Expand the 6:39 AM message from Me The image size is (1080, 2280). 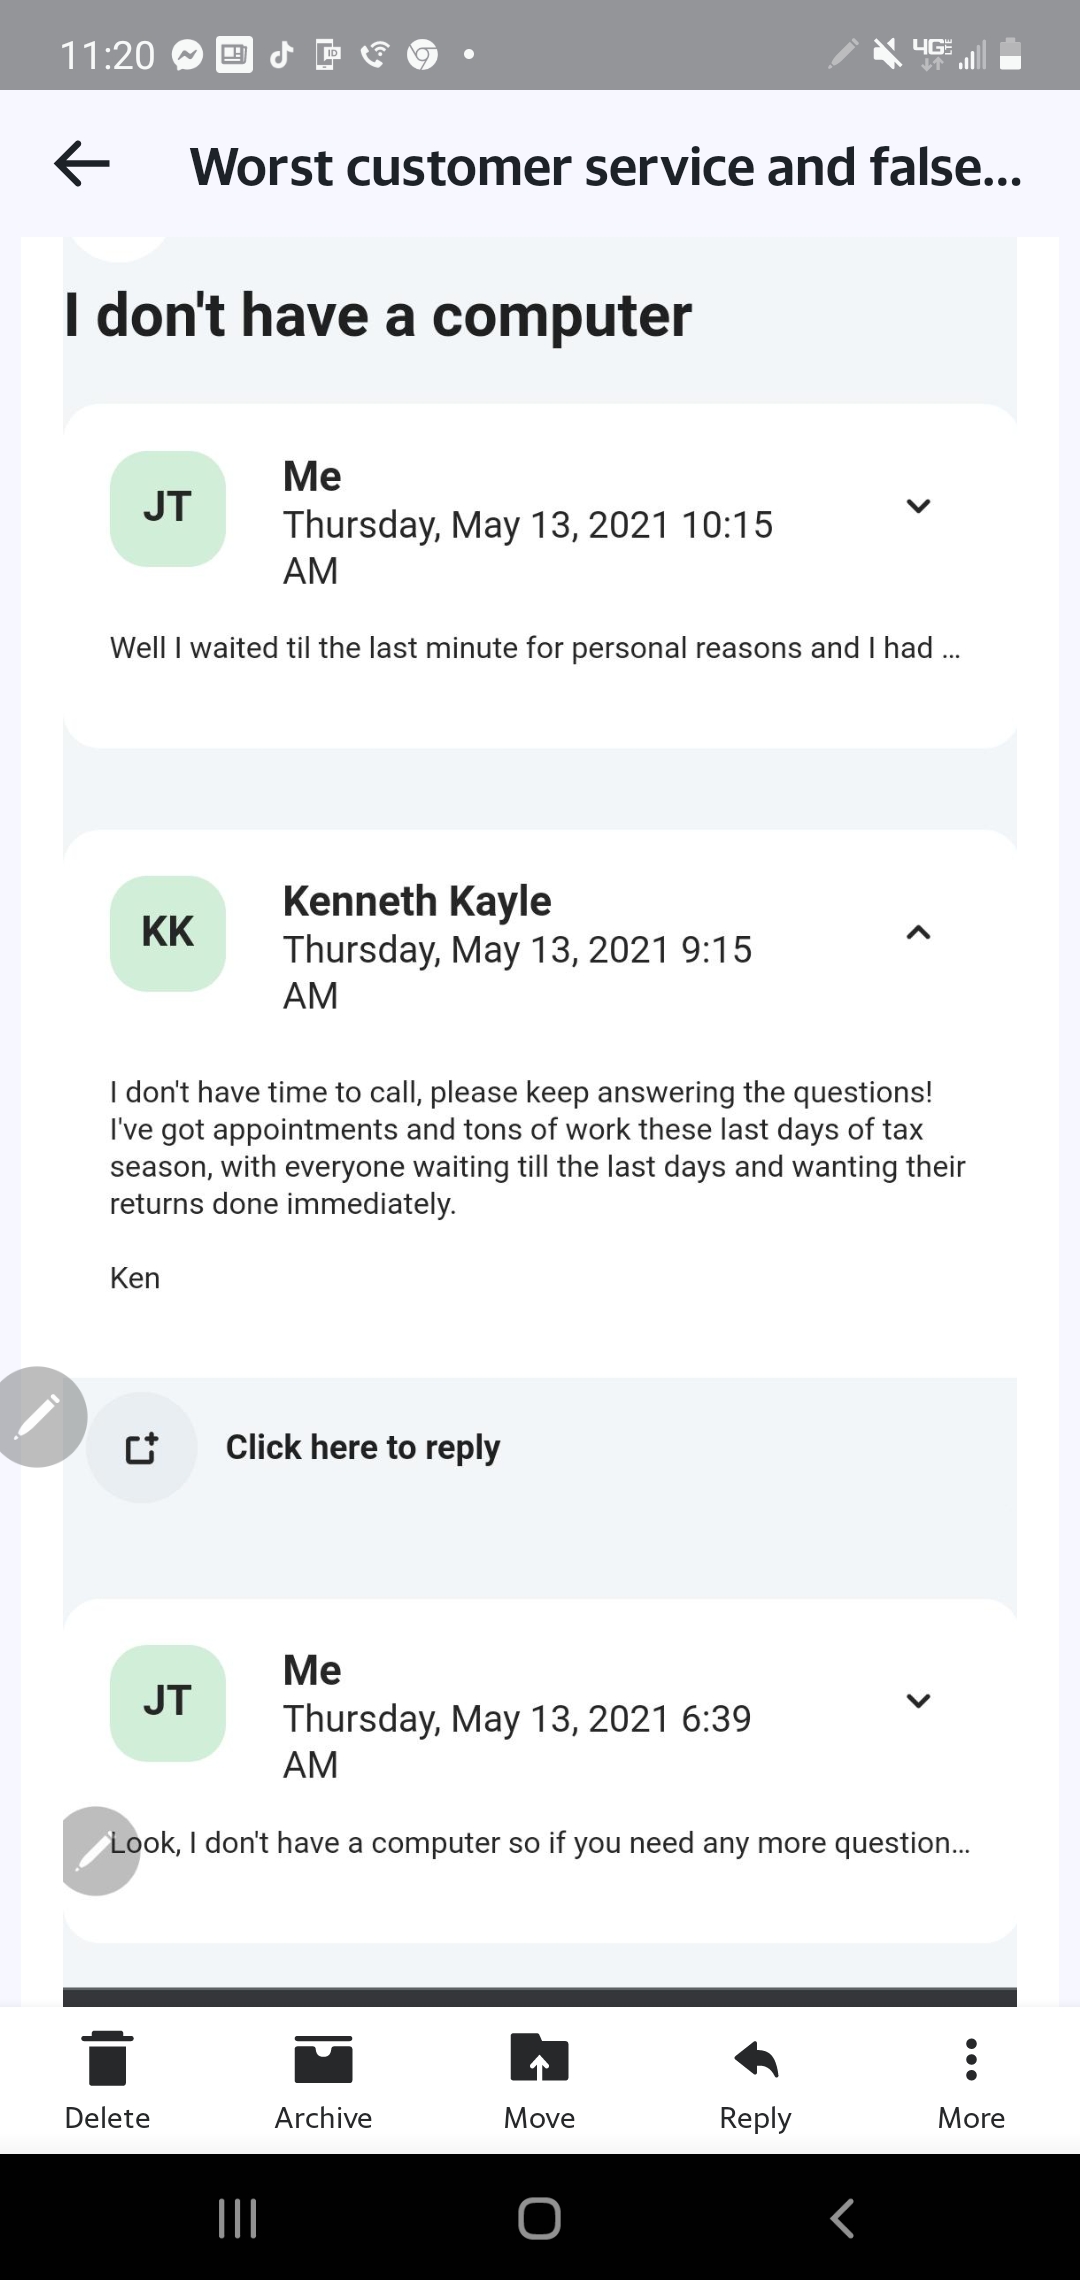coord(918,1700)
